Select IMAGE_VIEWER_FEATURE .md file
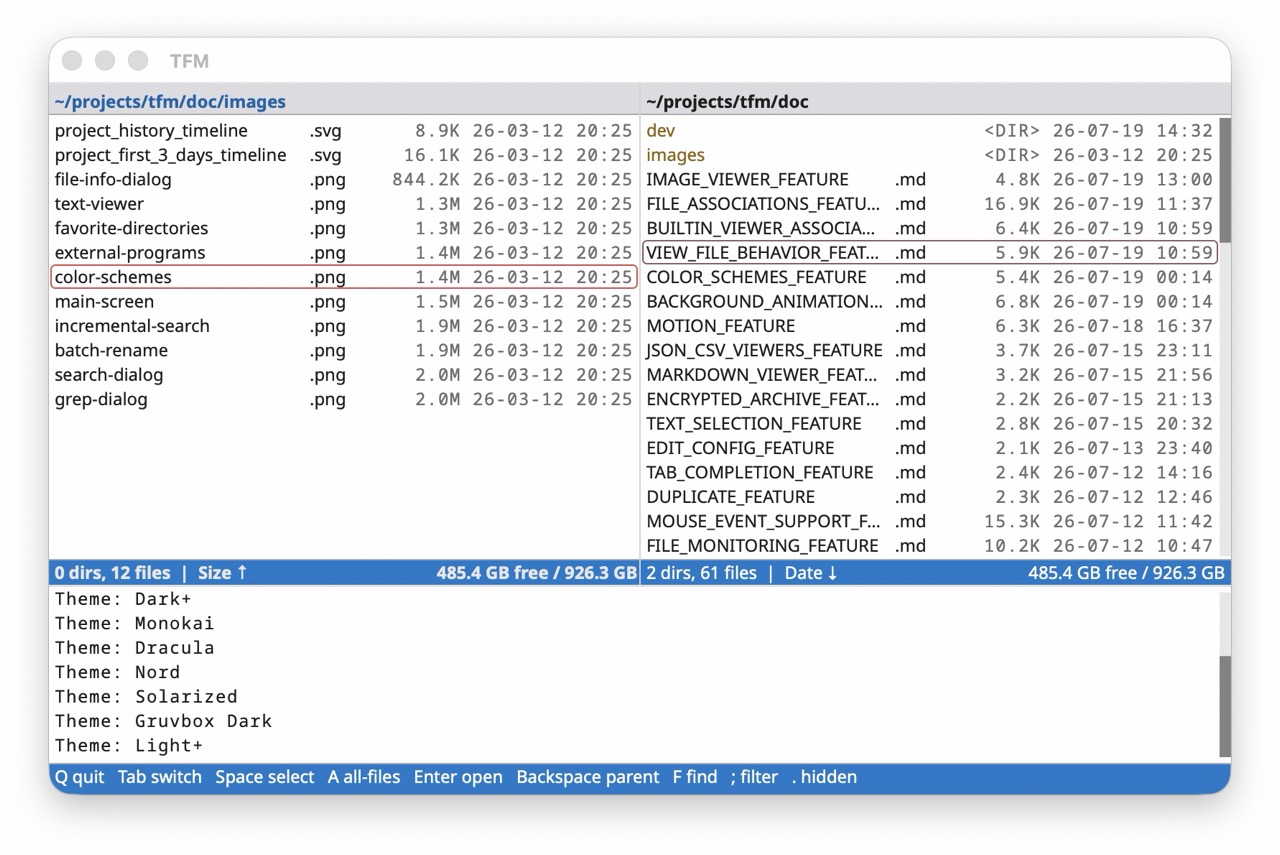This screenshot has height=855, width=1280. (930, 179)
